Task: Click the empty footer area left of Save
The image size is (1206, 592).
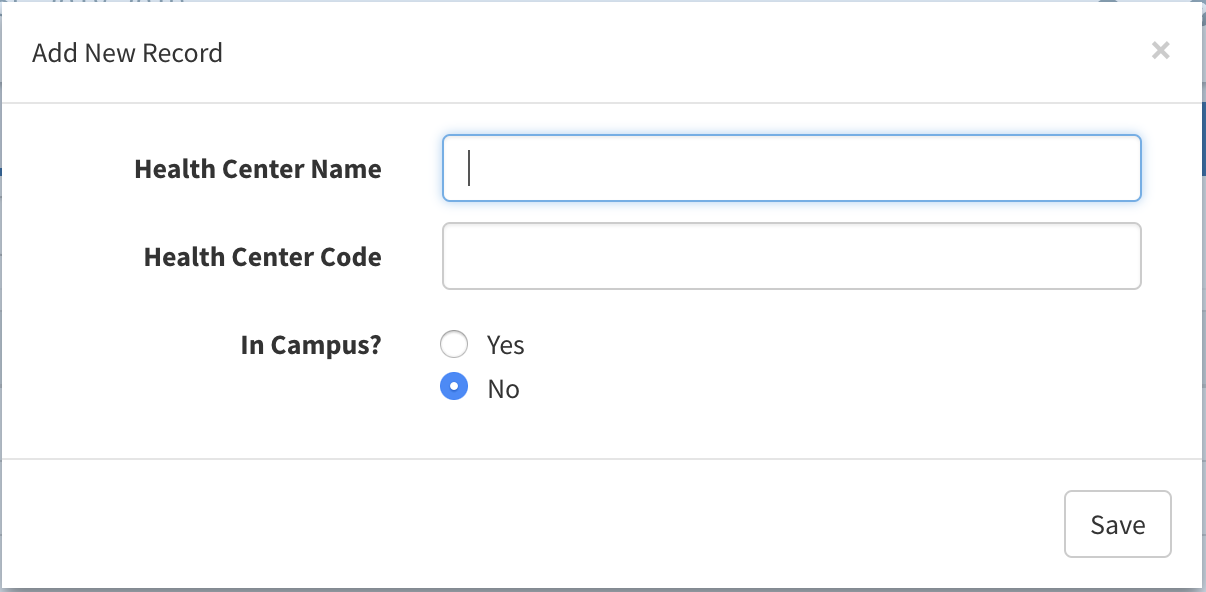Action: coord(530,524)
